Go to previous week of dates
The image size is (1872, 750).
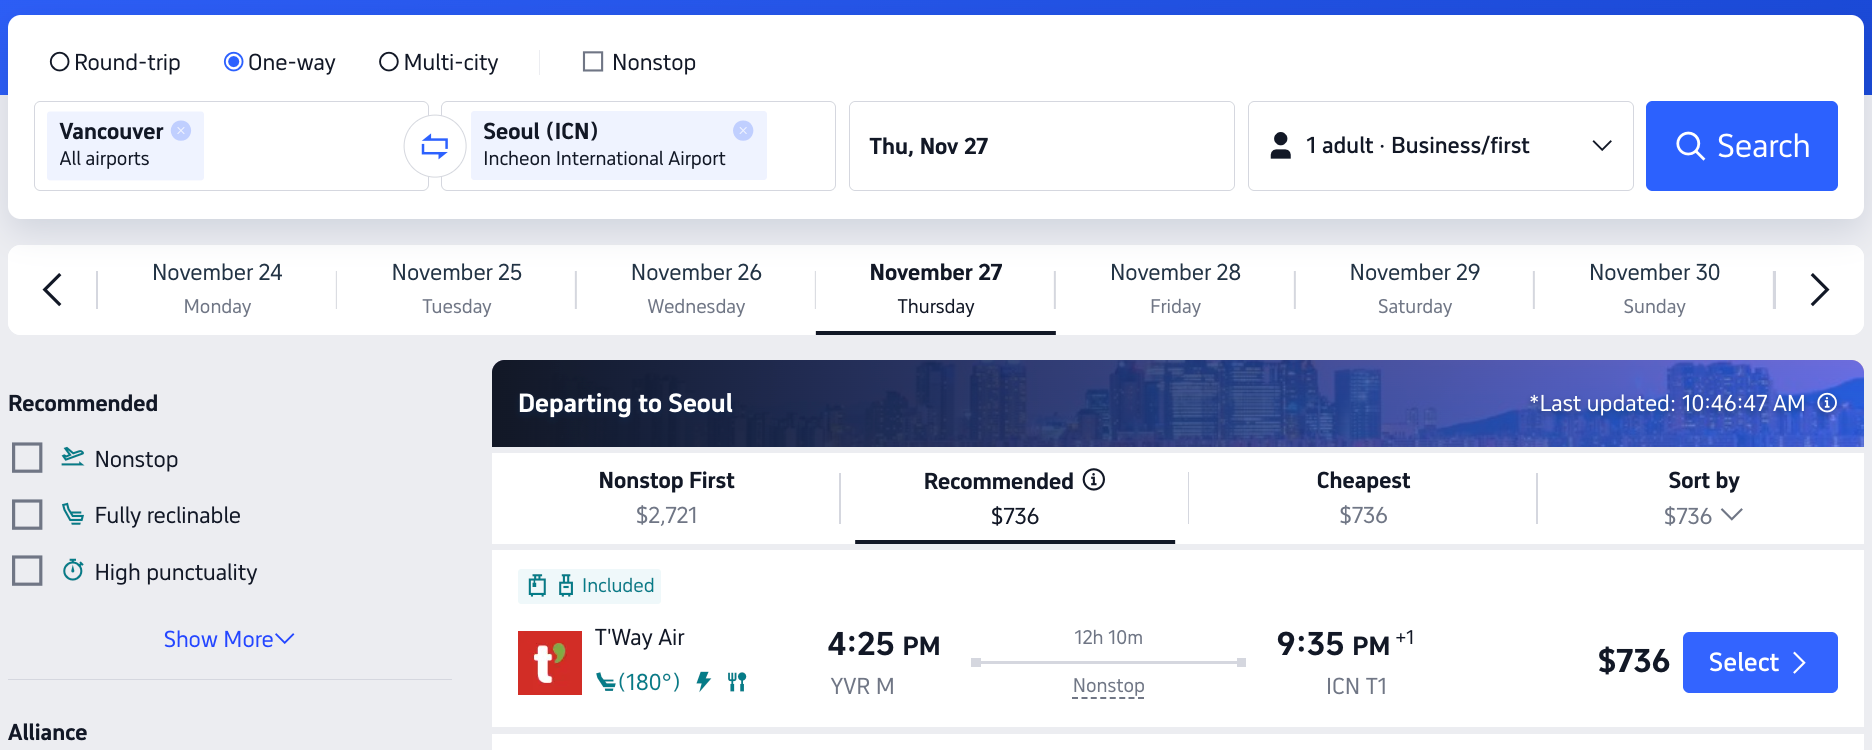pos(53,290)
